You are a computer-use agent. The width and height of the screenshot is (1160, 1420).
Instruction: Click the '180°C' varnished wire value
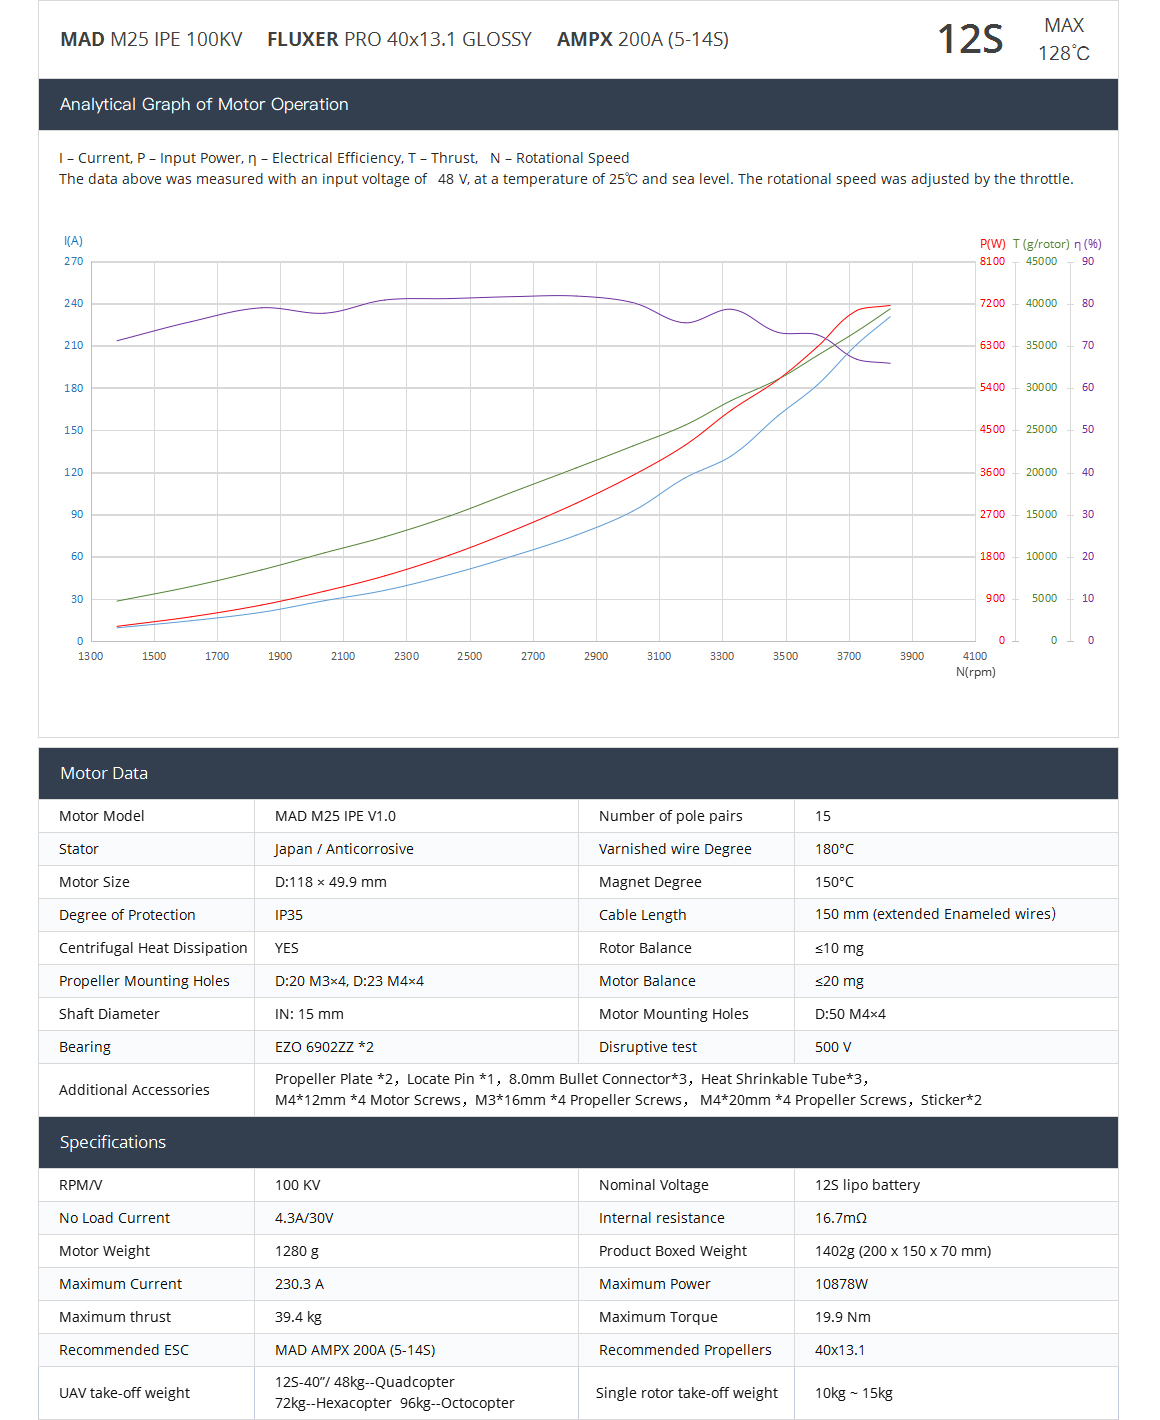pos(834,849)
